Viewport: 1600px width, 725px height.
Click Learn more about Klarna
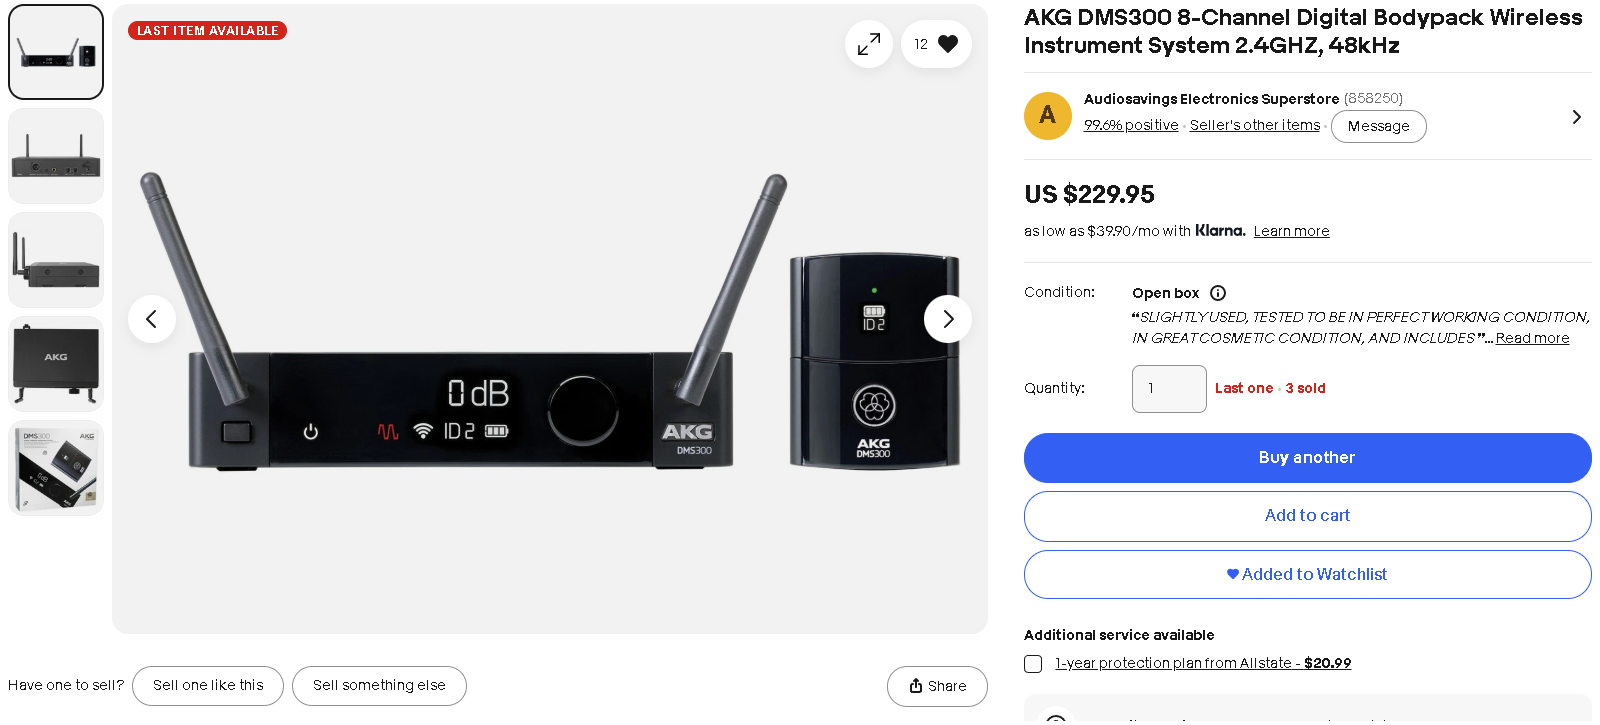pyautogui.click(x=1291, y=231)
